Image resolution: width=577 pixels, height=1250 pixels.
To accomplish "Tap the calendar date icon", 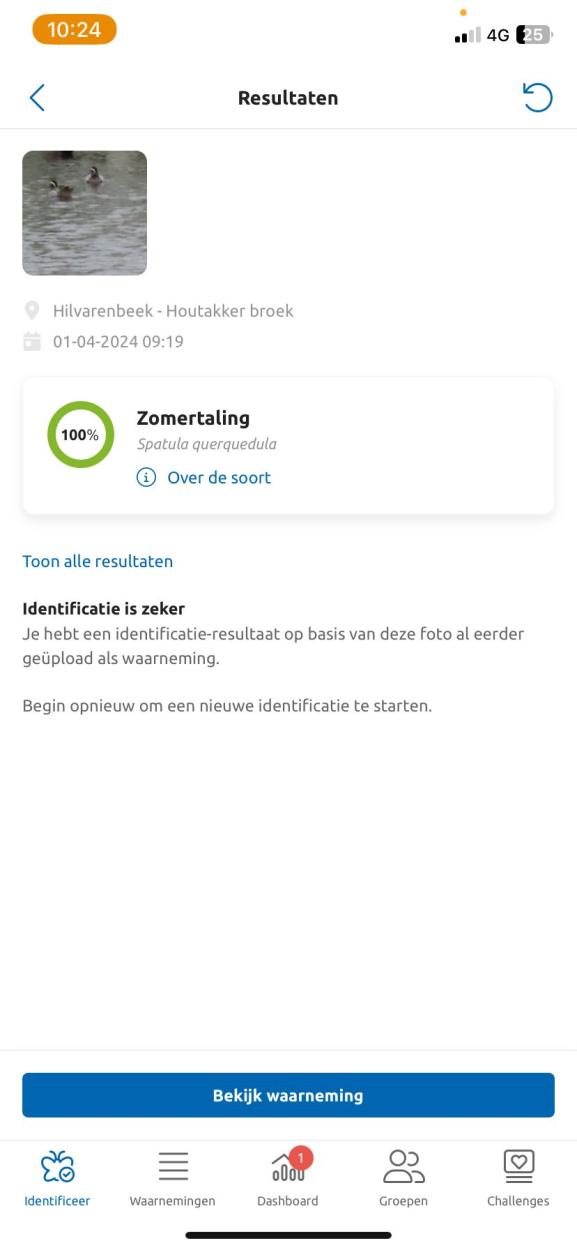I will pos(32,342).
